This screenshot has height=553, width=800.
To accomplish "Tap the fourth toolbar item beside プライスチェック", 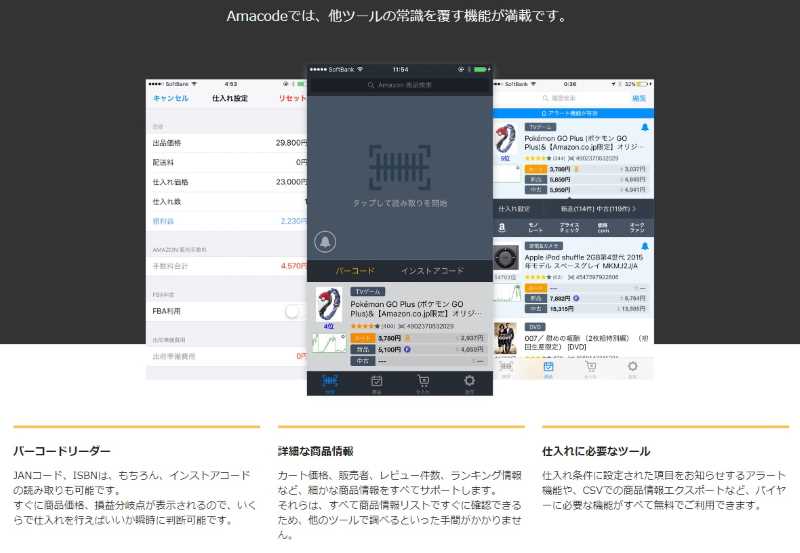I will point(603,228).
